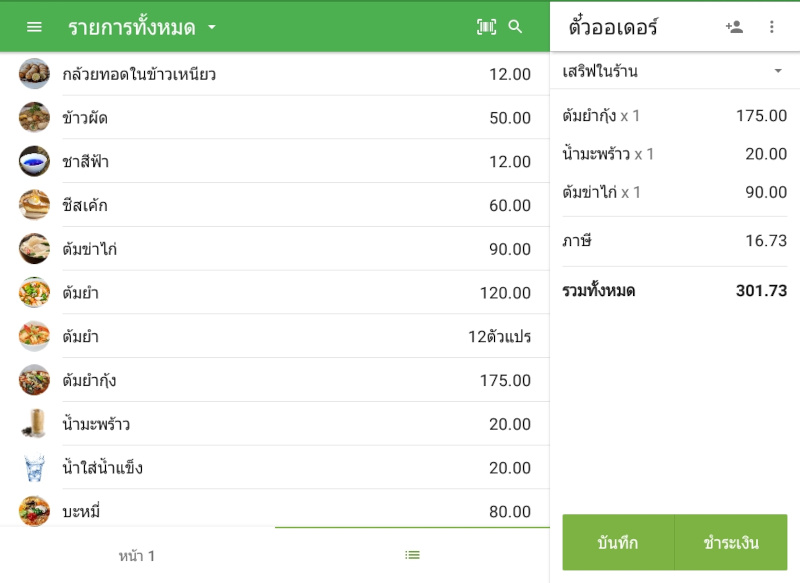Add a customer to the ticket

click(x=733, y=27)
